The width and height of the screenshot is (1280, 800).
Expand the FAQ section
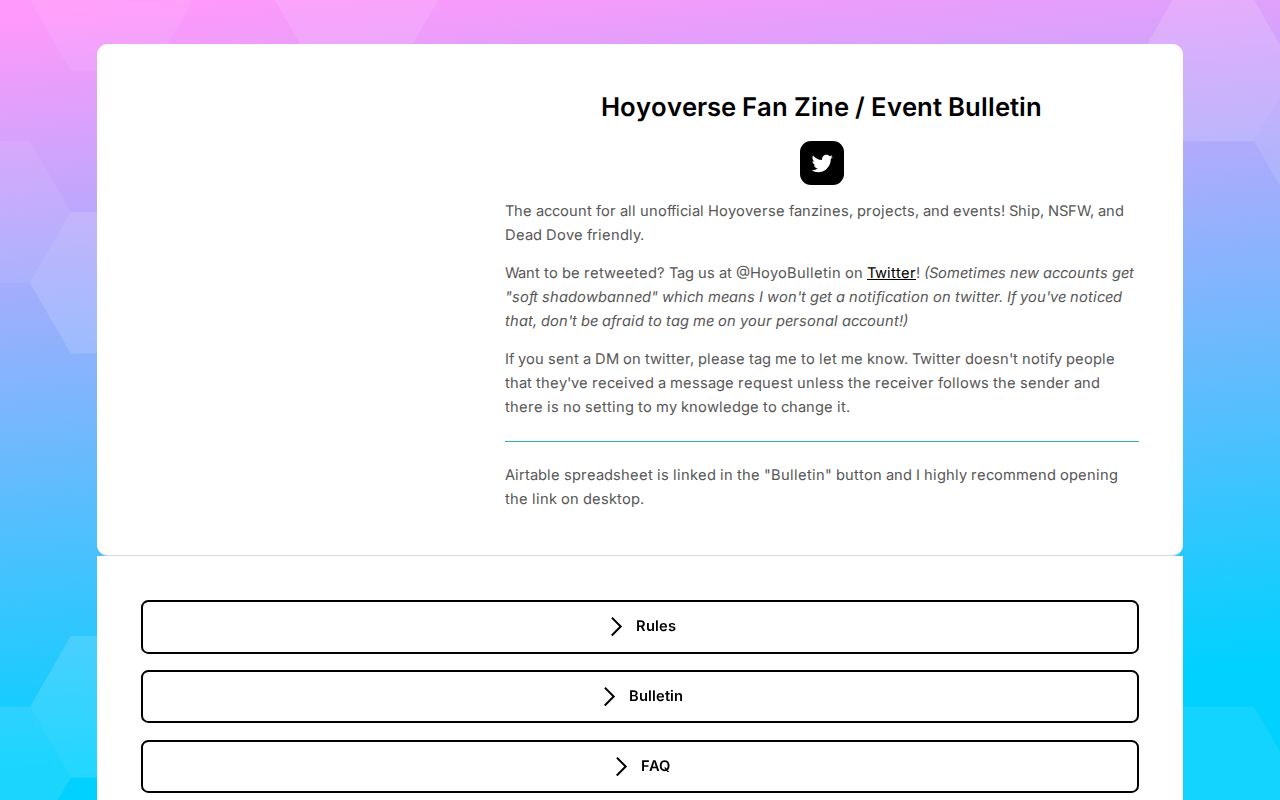(x=640, y=766)
